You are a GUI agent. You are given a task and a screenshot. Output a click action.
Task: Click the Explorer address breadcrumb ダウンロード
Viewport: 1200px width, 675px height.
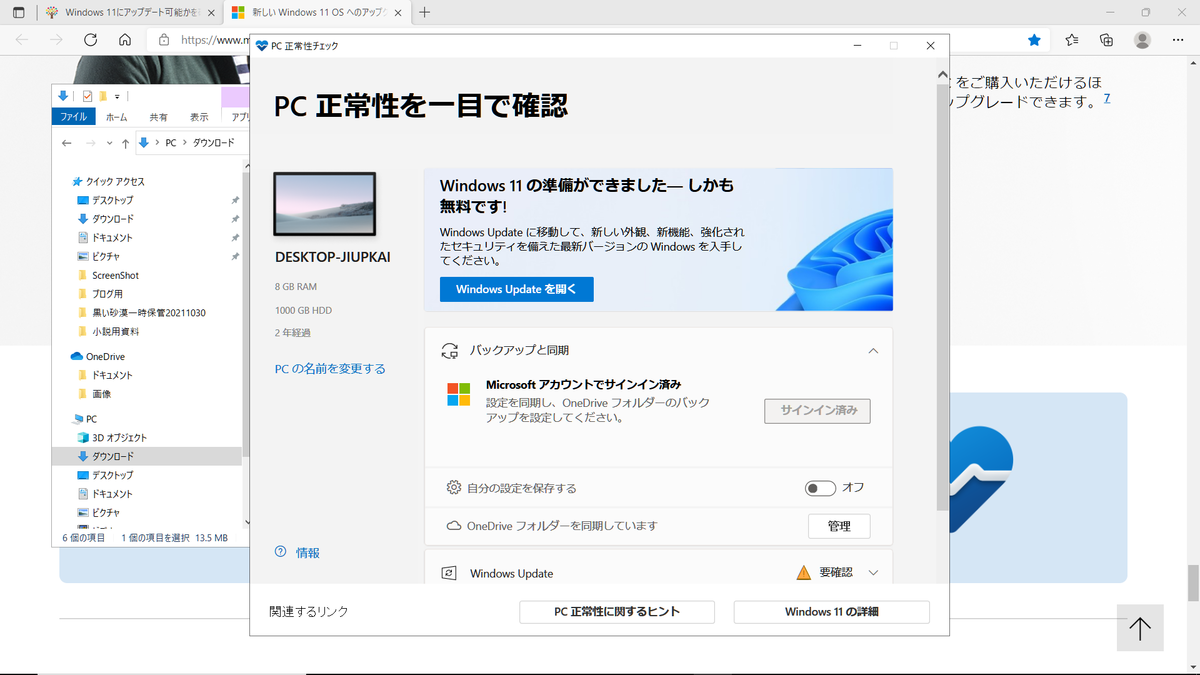click(x=214, y=143)
